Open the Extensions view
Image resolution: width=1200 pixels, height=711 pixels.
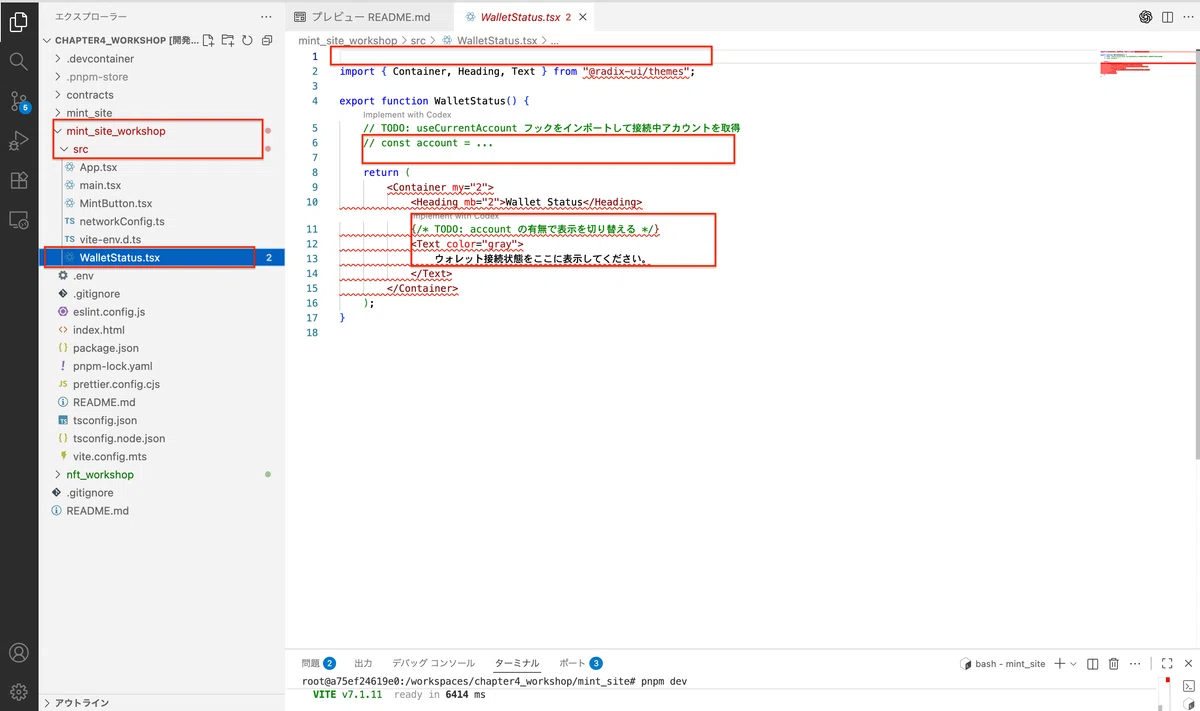18,180
